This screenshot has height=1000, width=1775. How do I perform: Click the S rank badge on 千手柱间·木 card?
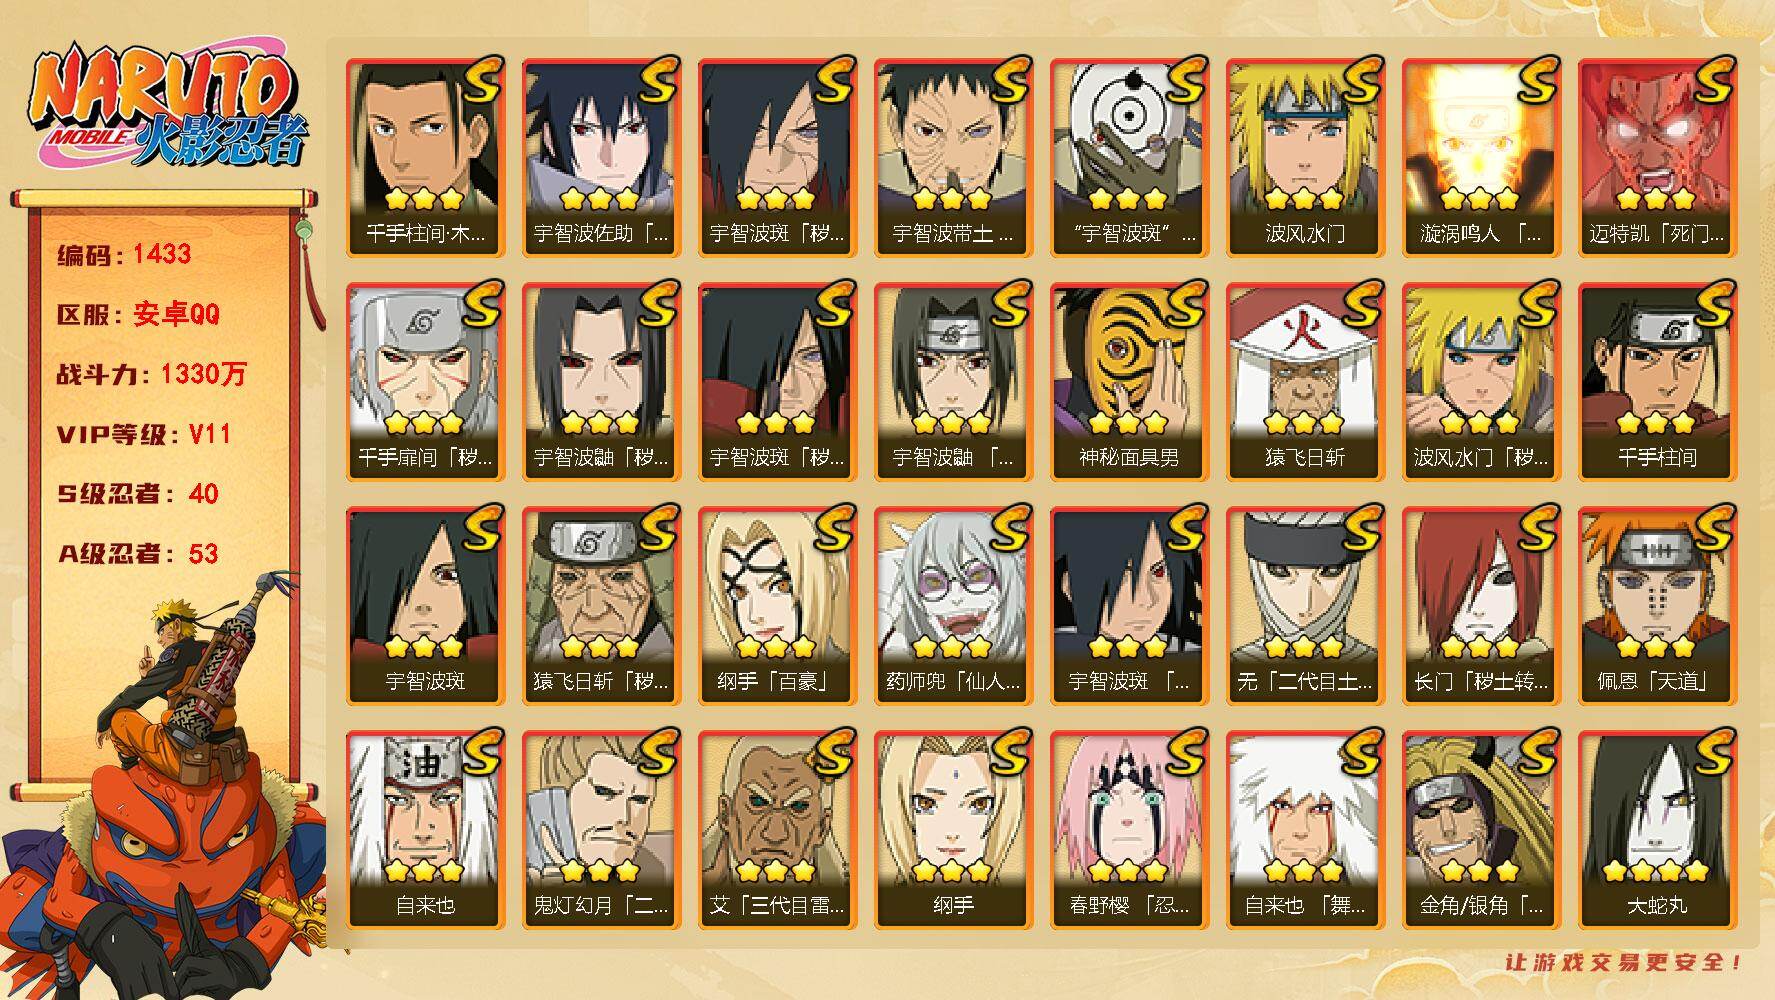click(x=480, y=81)
